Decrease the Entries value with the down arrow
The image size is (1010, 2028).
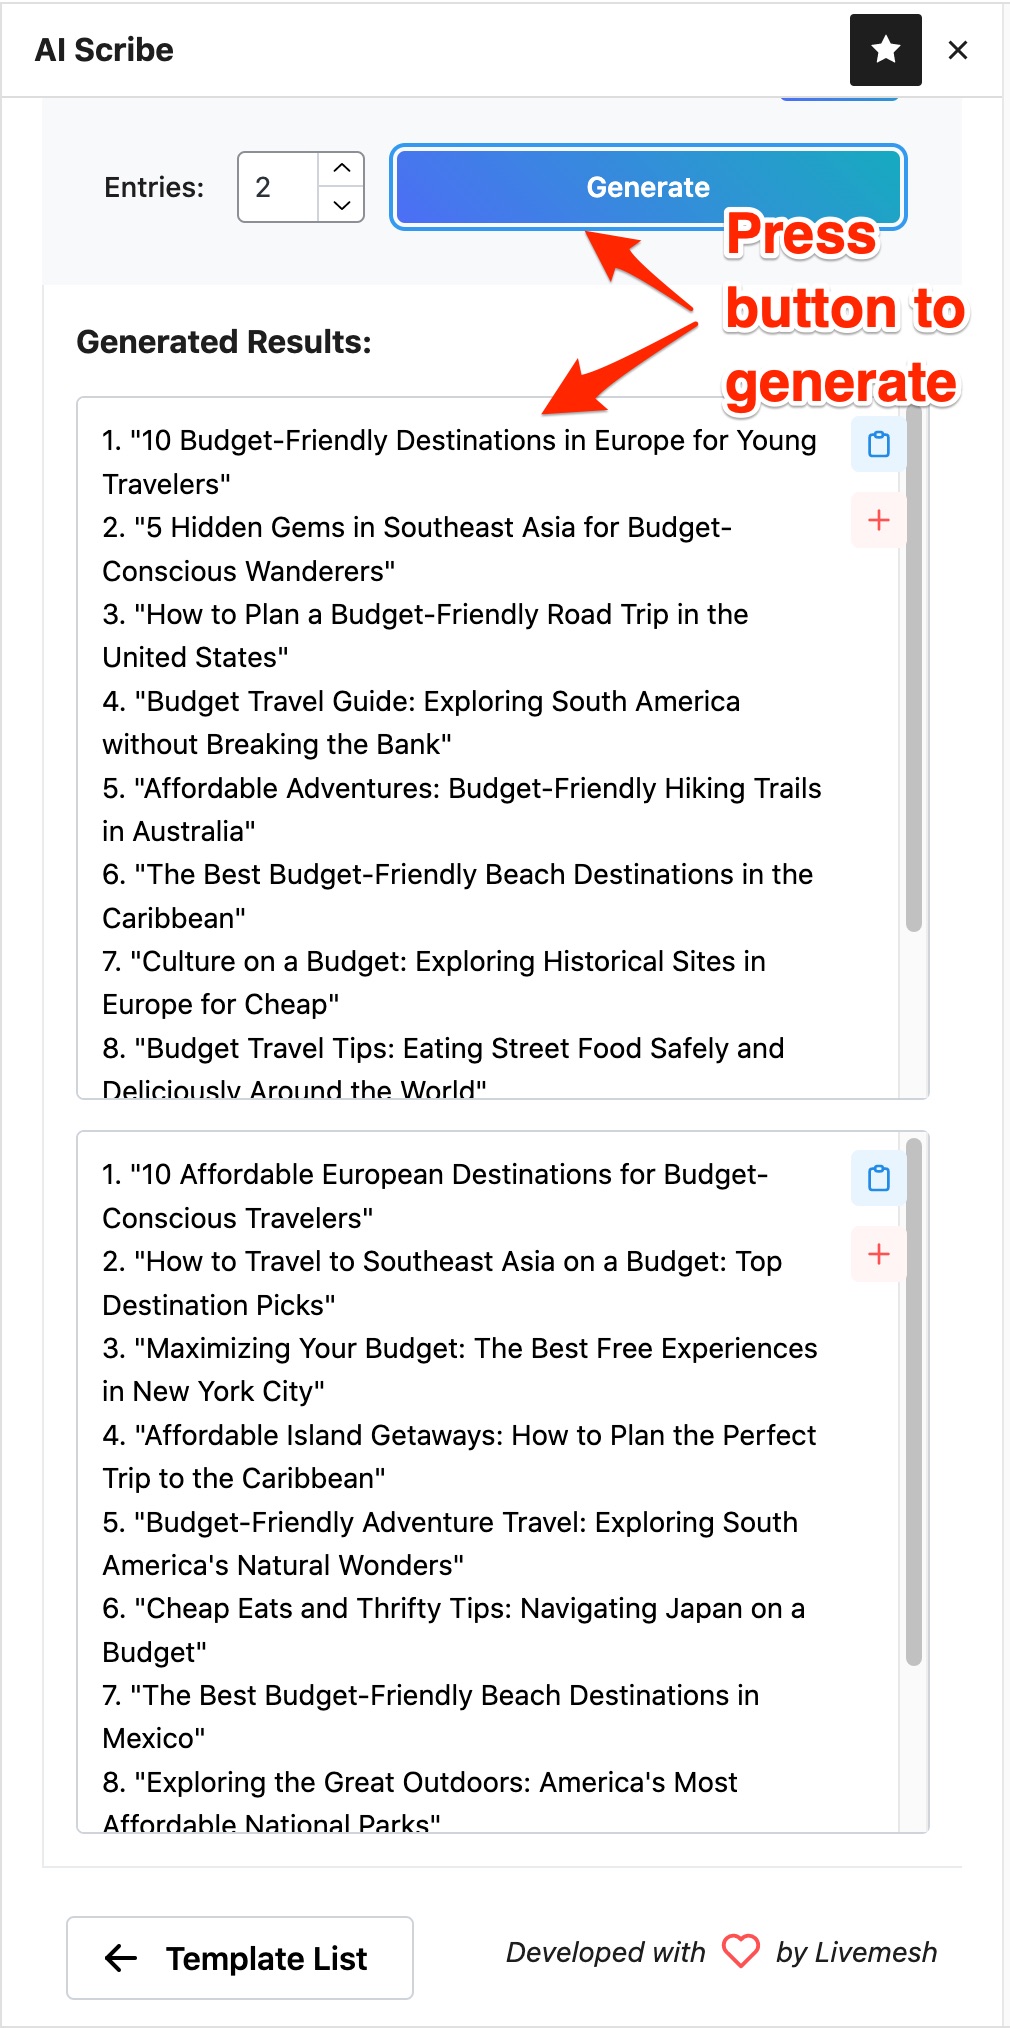tap(342, 204)
